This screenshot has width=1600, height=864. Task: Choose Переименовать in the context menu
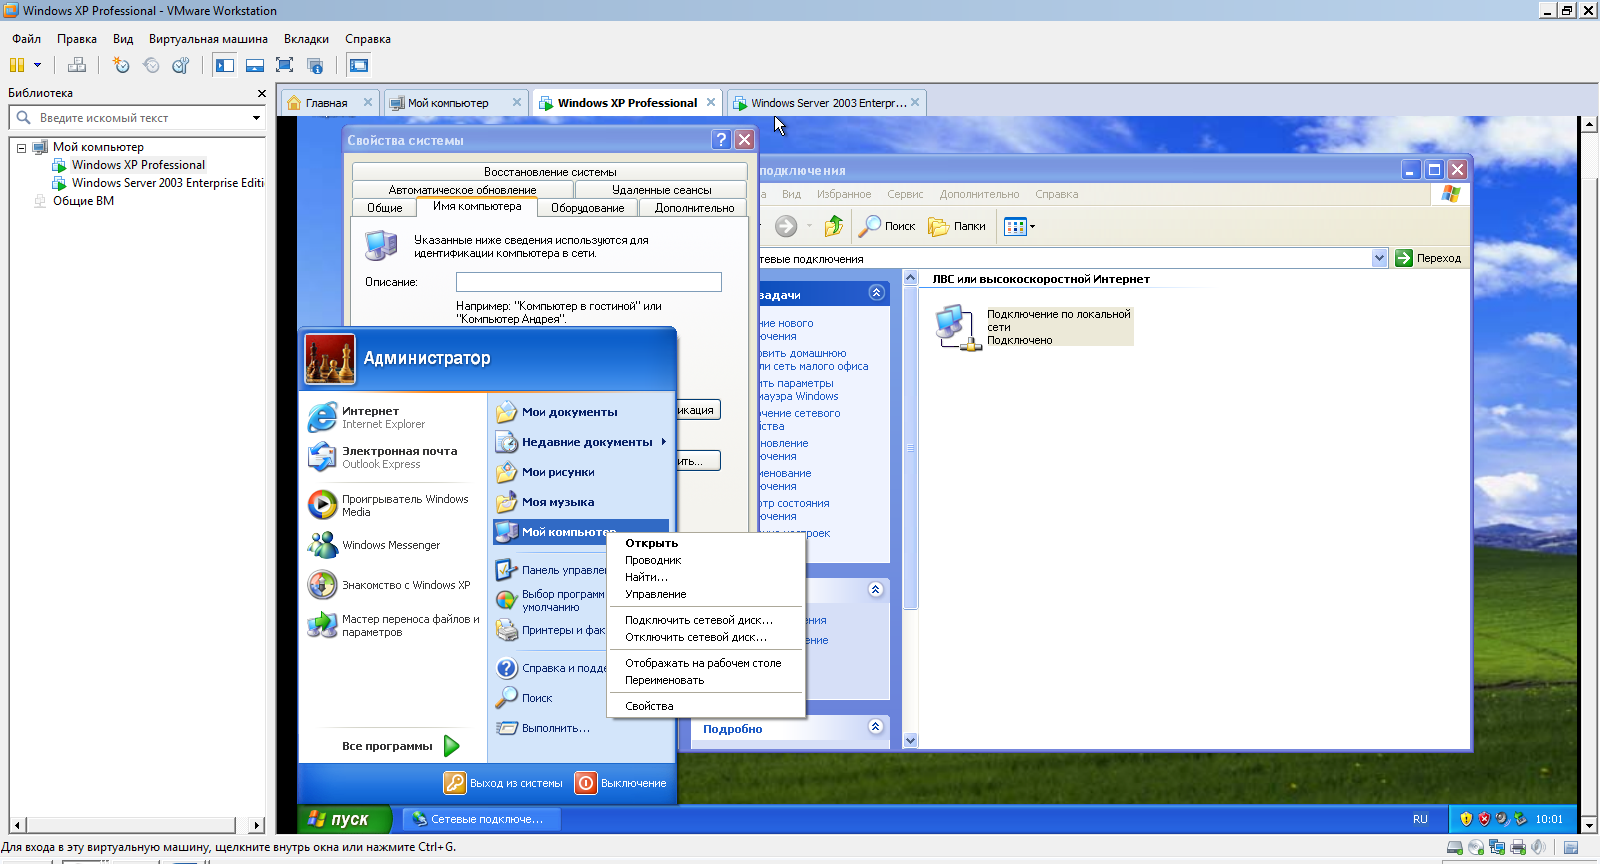(x=706, y=680)
